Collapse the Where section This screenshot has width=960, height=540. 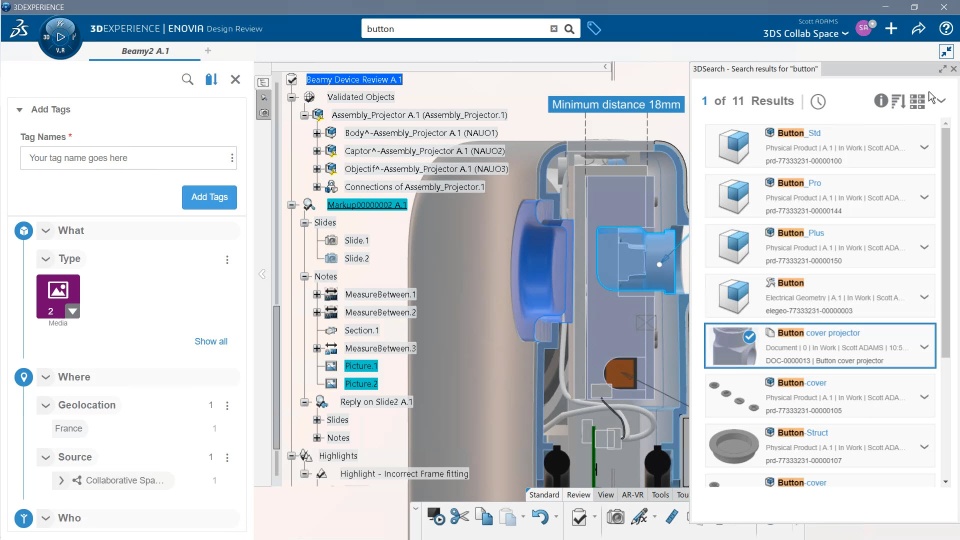(46, 377)
